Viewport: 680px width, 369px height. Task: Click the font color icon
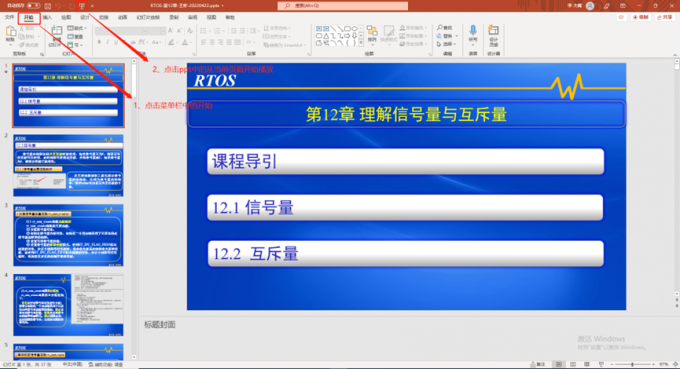(x=186, y=42)
